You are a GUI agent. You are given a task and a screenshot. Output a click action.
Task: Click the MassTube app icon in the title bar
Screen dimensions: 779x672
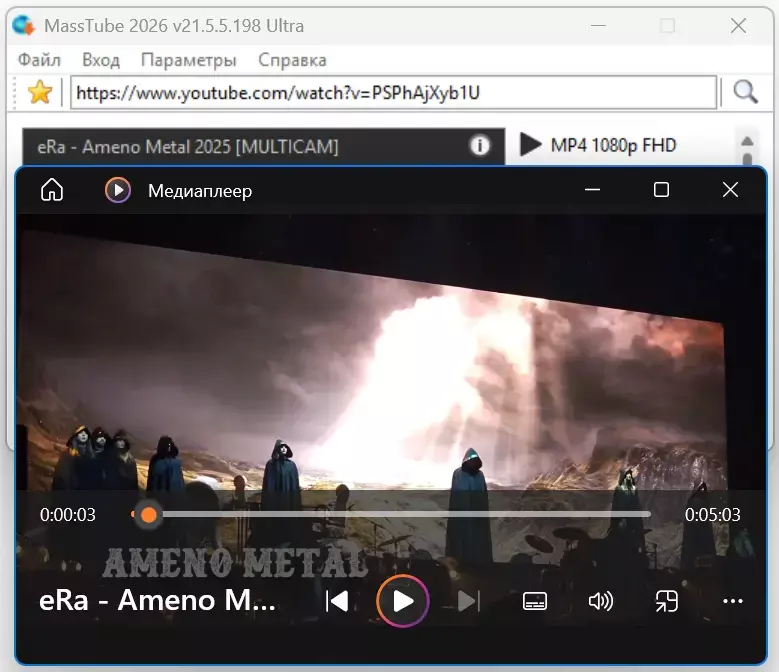pyautogui.click(x=23, y=25)
